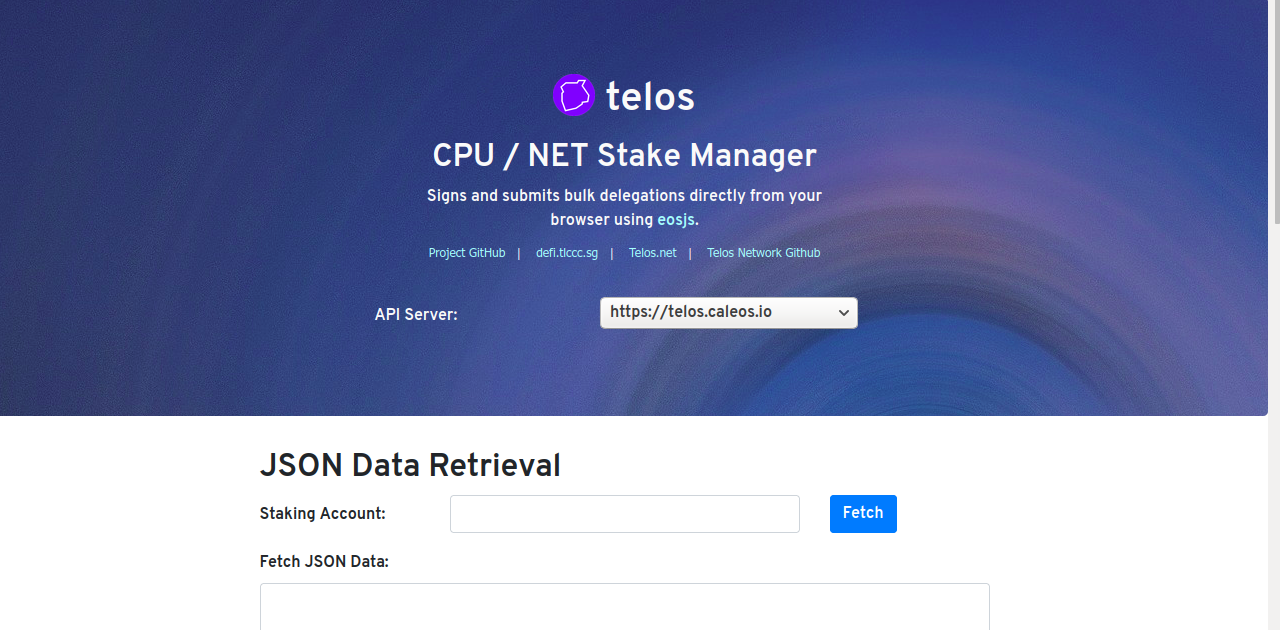The height and width of the screenshot is (630, 1280).
Task: Click the Staking Account label
Action: 322,513
